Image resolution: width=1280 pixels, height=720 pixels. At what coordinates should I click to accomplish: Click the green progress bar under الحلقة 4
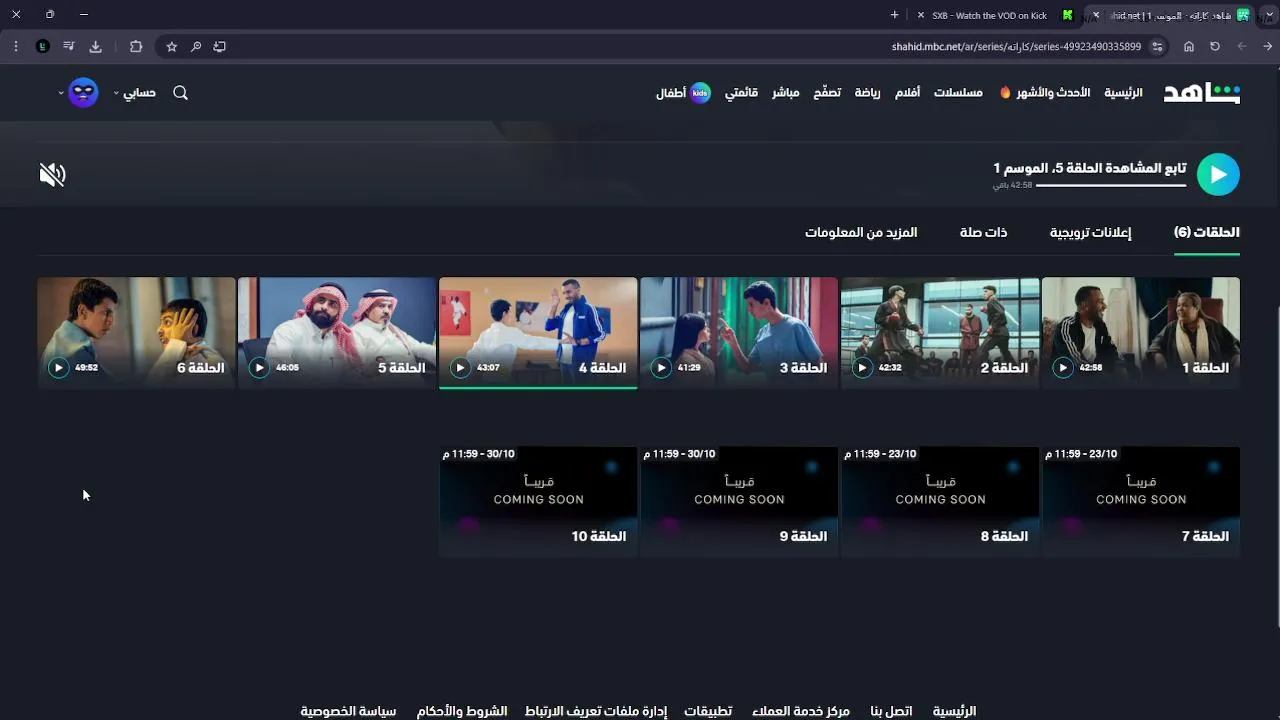click(x=538, y=387)
